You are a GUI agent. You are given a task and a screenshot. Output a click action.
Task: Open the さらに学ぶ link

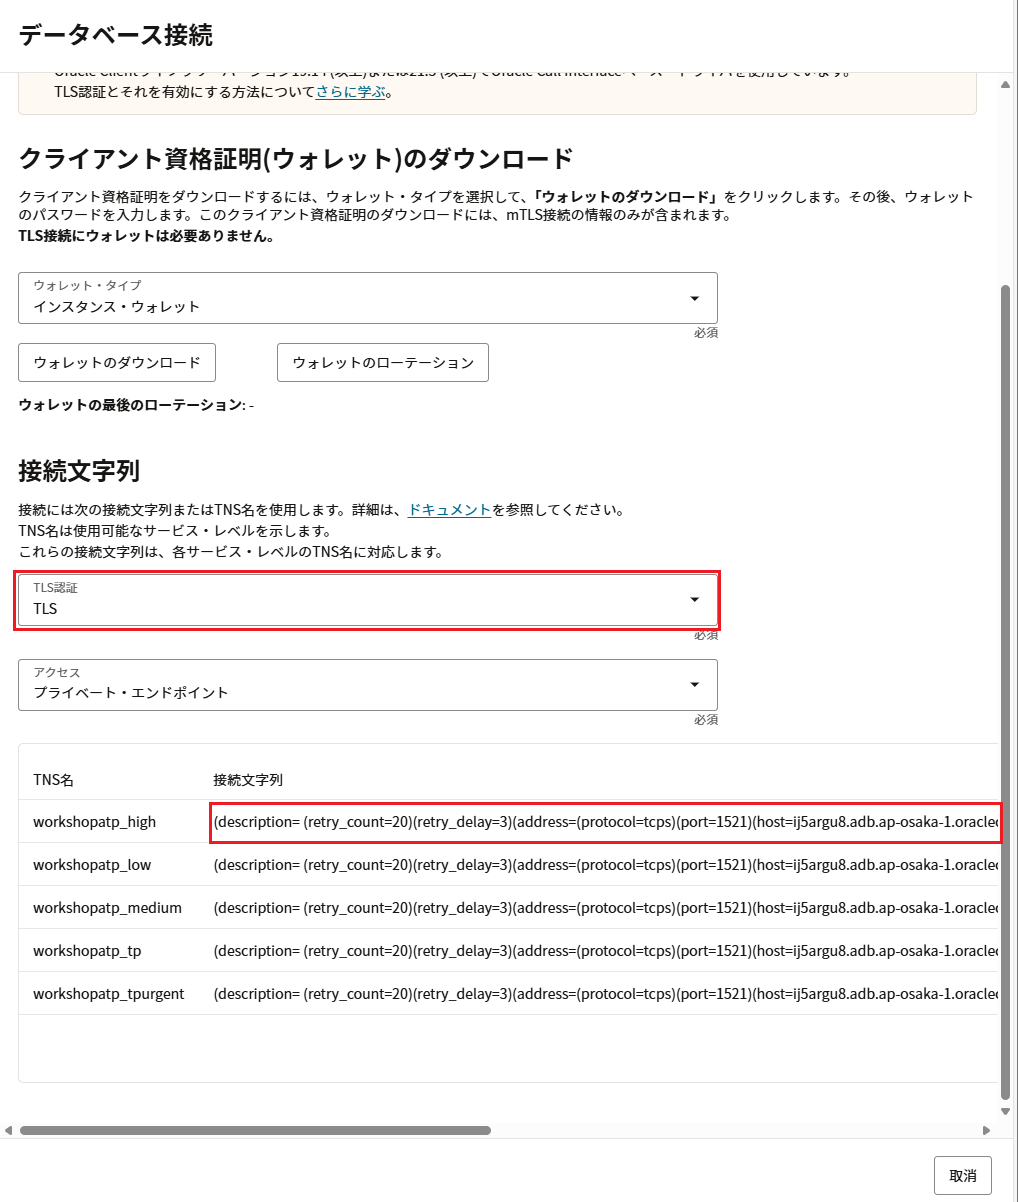tap(350, 92)
